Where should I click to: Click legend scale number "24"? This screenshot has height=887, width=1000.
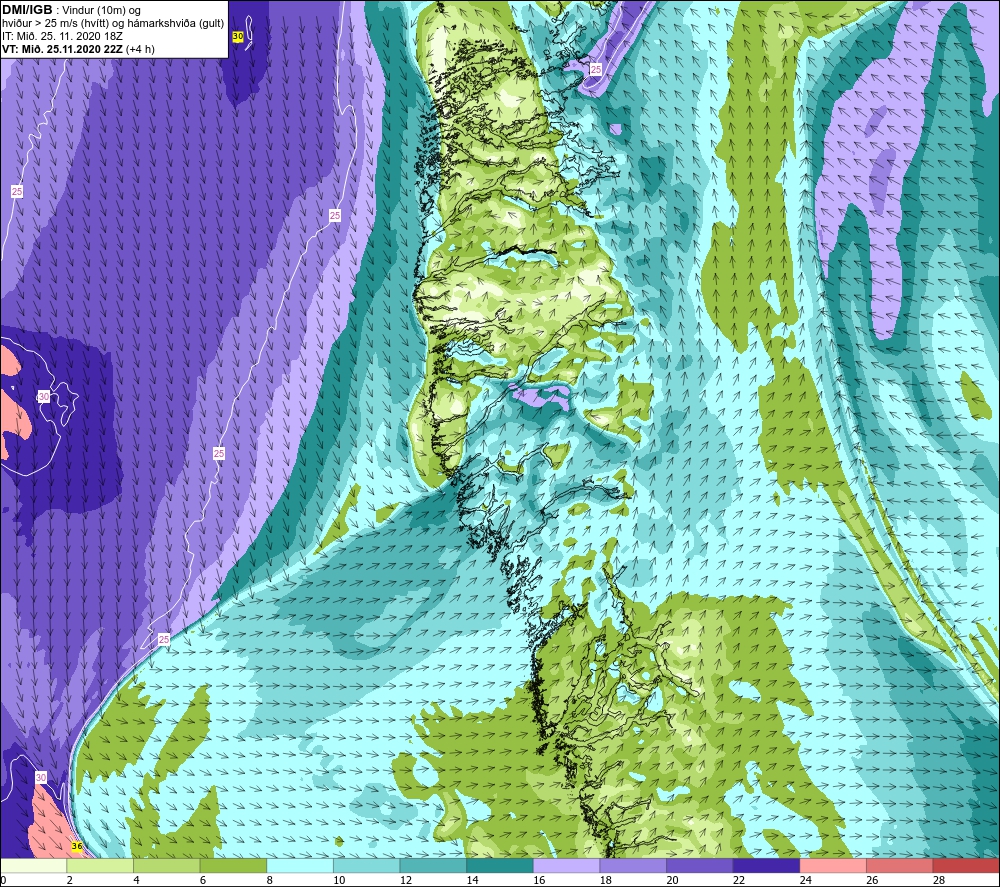[805, 880]
